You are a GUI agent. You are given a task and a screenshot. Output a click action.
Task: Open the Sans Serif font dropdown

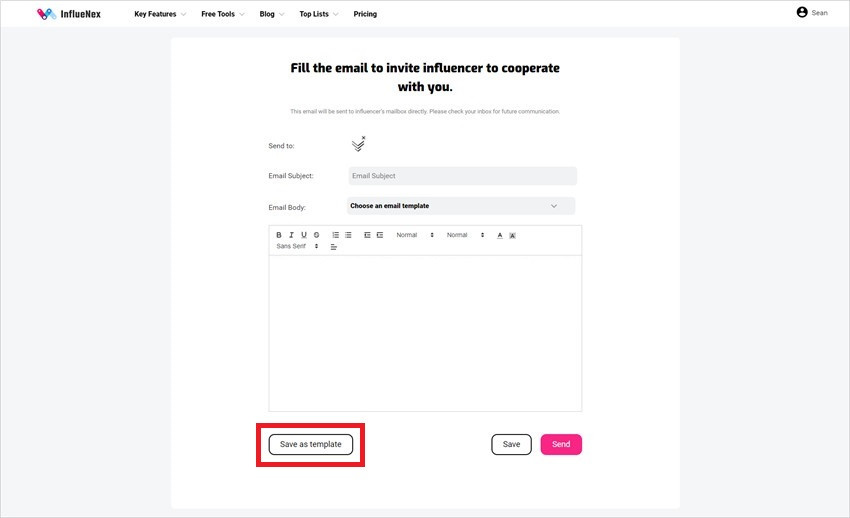297,247
